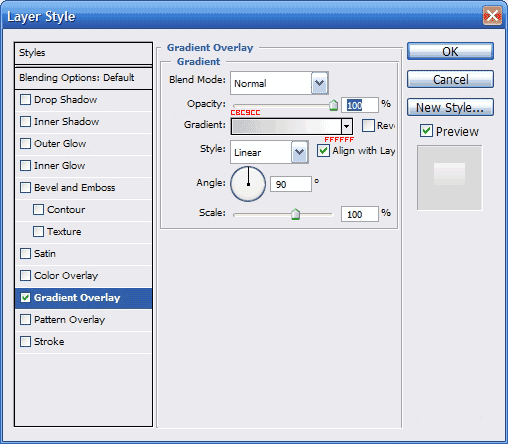The width and height of the screenshot is (508, 444).
Task: Click the opacity slider thumb
Action: click(333, 105)
